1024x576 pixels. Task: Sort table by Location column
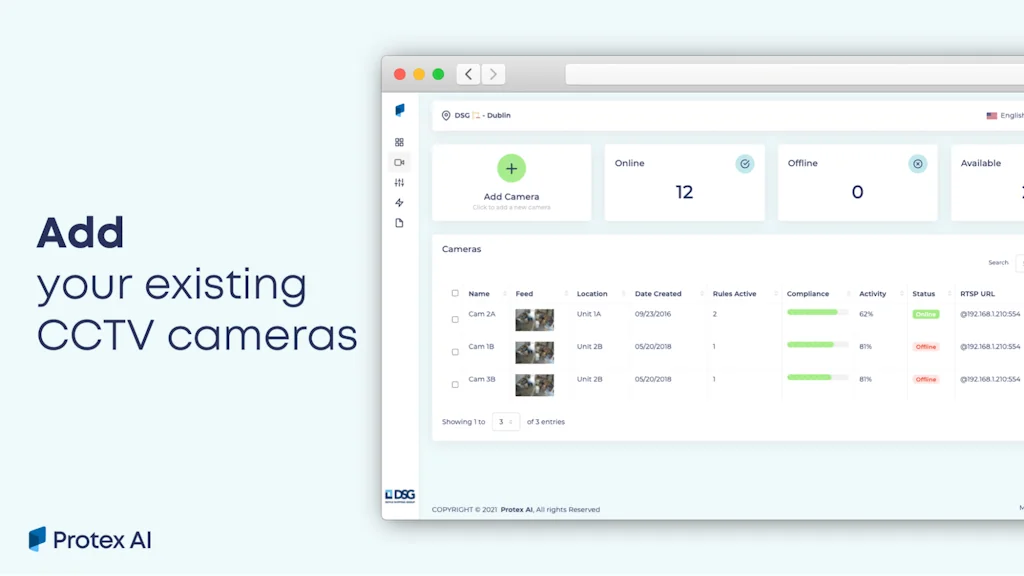tap(592, 294)
